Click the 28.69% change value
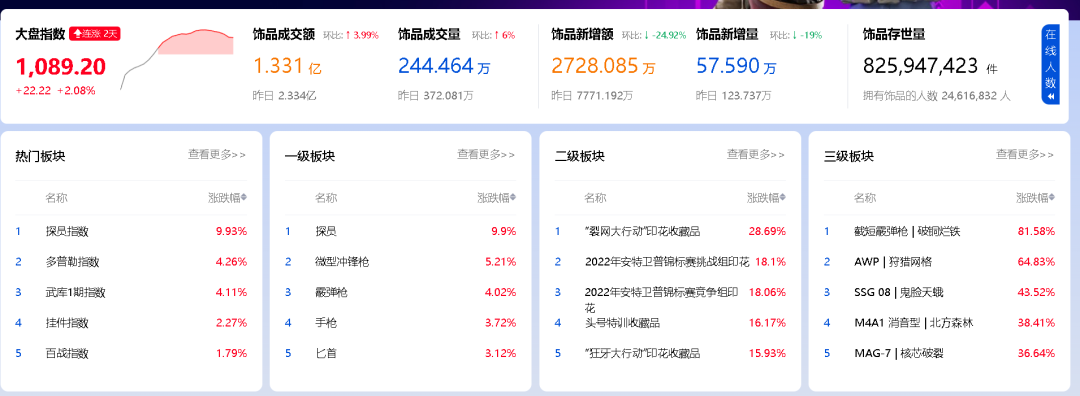The height and width of the screenshot is (396, 1080). click(x=767, y=231)
